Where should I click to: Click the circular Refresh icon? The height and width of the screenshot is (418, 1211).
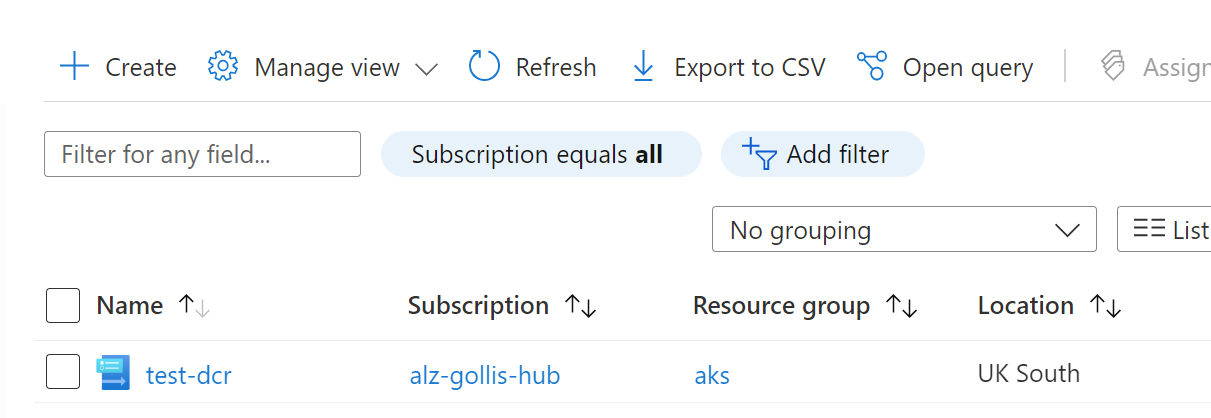tap(484, 67)
